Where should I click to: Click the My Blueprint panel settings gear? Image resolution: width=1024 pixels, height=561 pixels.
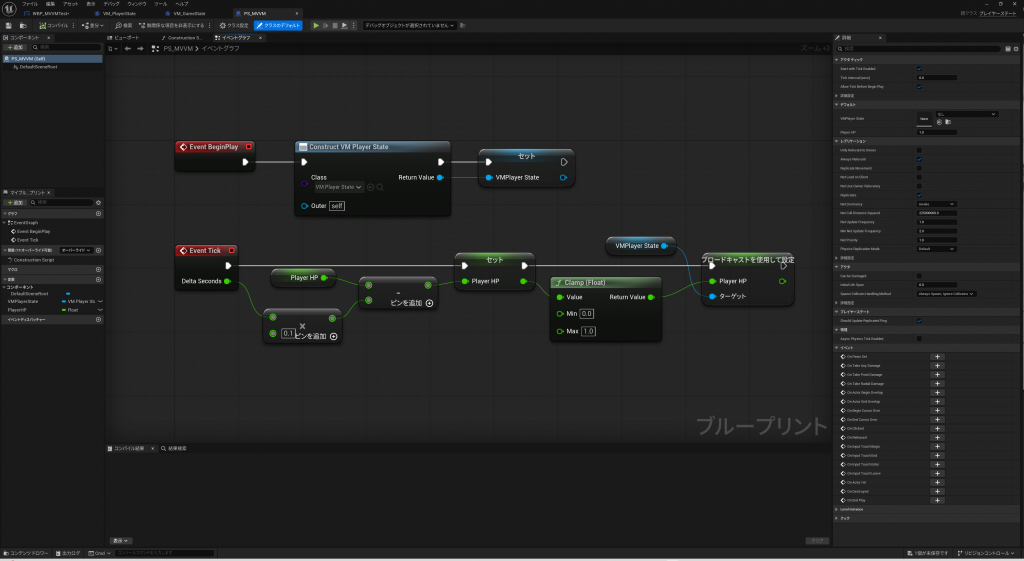(x=98, y=202)
